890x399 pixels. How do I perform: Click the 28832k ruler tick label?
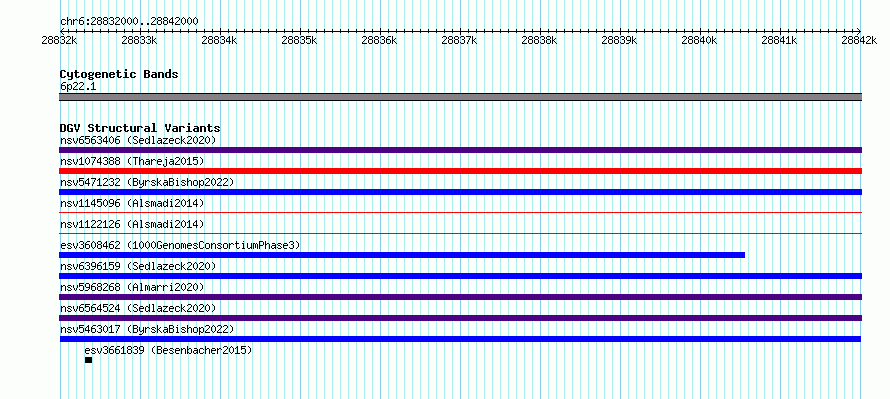pyautogui.click(x=60, y=40)
